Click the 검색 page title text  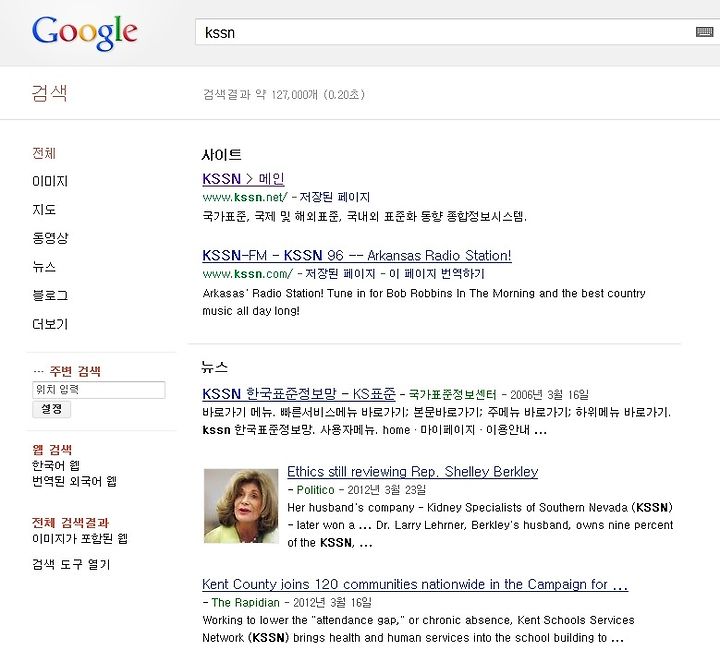[x=50, y=93]
